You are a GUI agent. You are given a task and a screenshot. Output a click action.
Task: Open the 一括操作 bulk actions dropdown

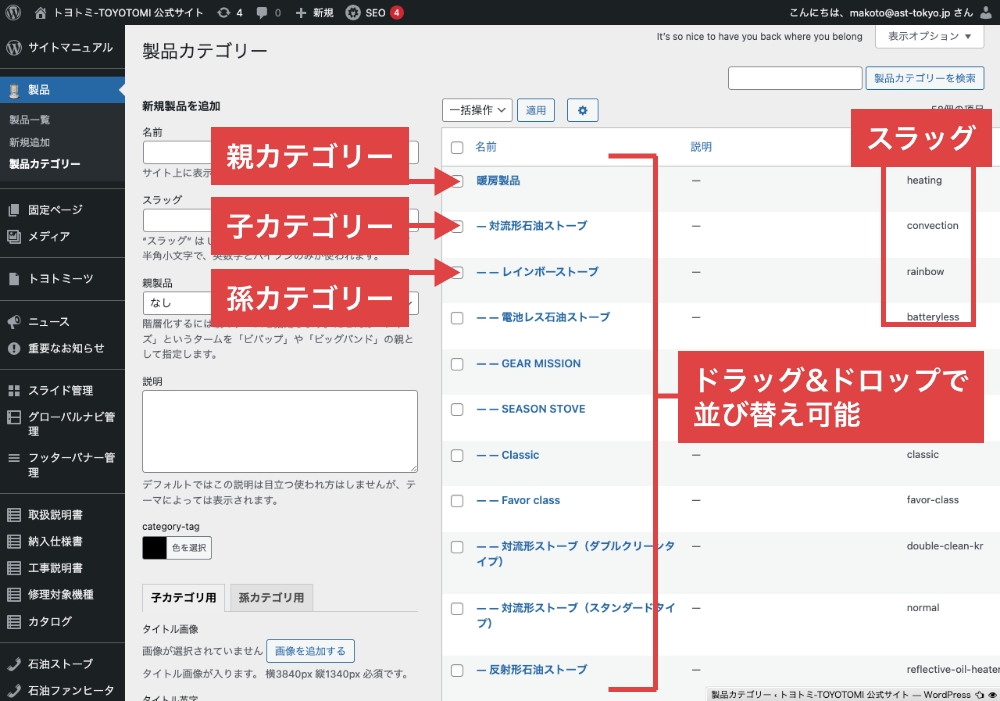point(477,110)
